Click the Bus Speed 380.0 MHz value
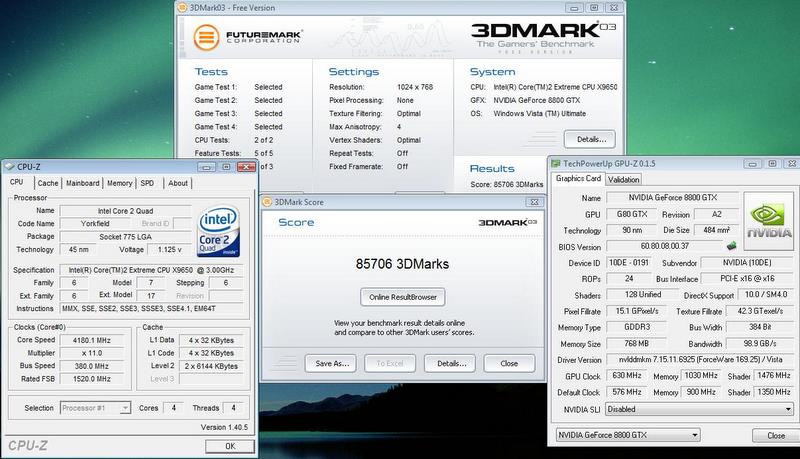This screenshot has height=459, width=800. pyautogui.click(x=92, y=366)
